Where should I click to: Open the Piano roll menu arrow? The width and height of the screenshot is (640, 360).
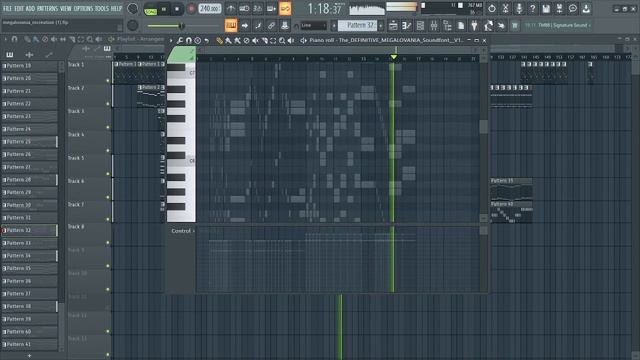tap(171, 40)
